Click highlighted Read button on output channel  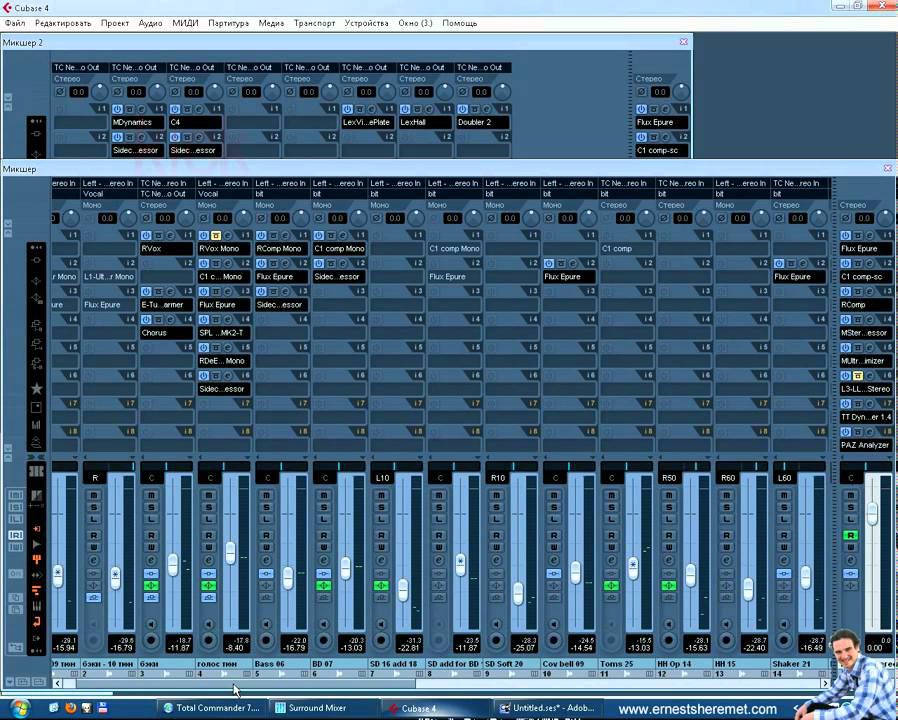pyautogui.click(x=850, y=535)
